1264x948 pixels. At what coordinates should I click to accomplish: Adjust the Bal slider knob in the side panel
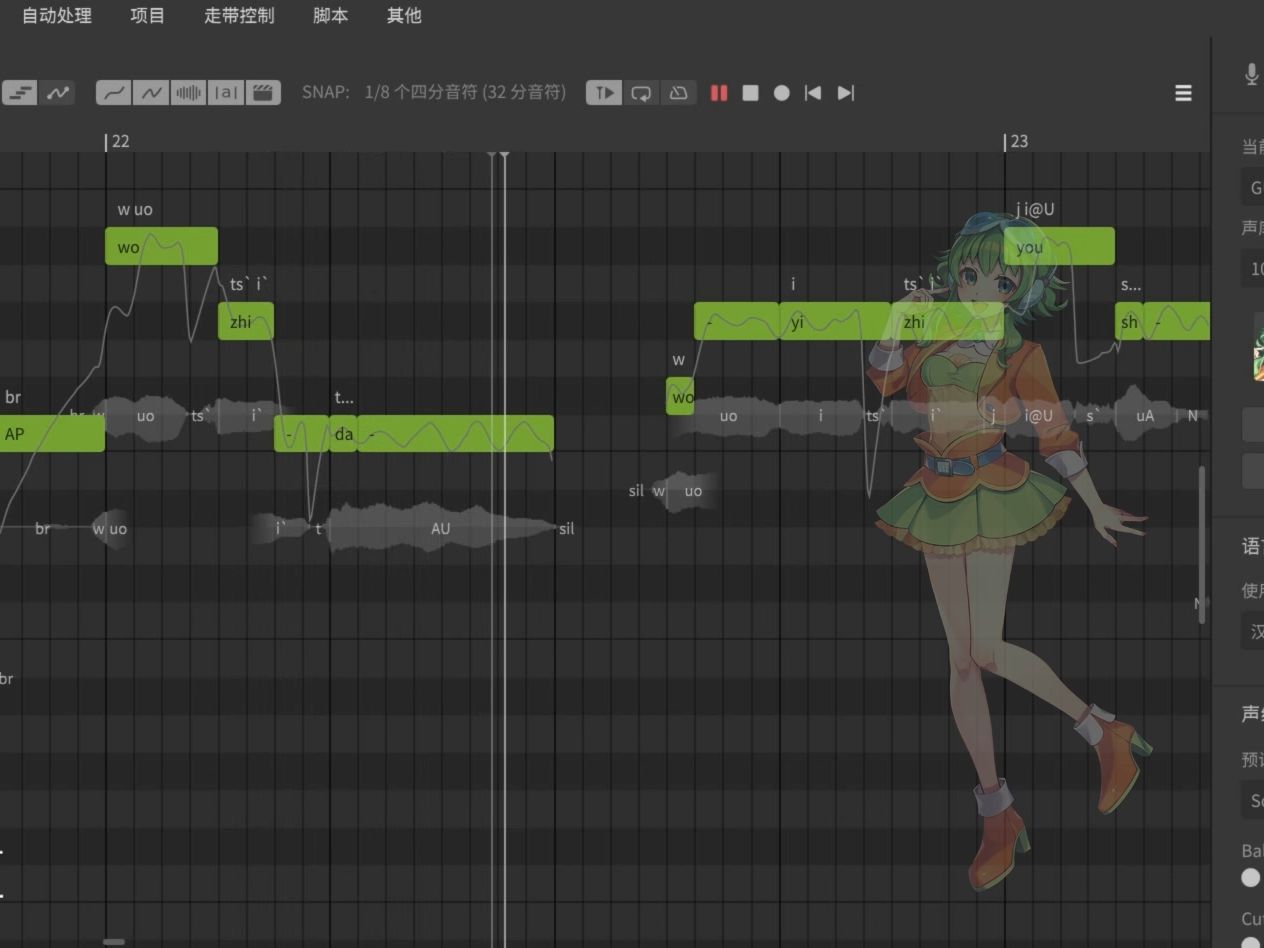pyautogui.click(x=1250, y=877)
